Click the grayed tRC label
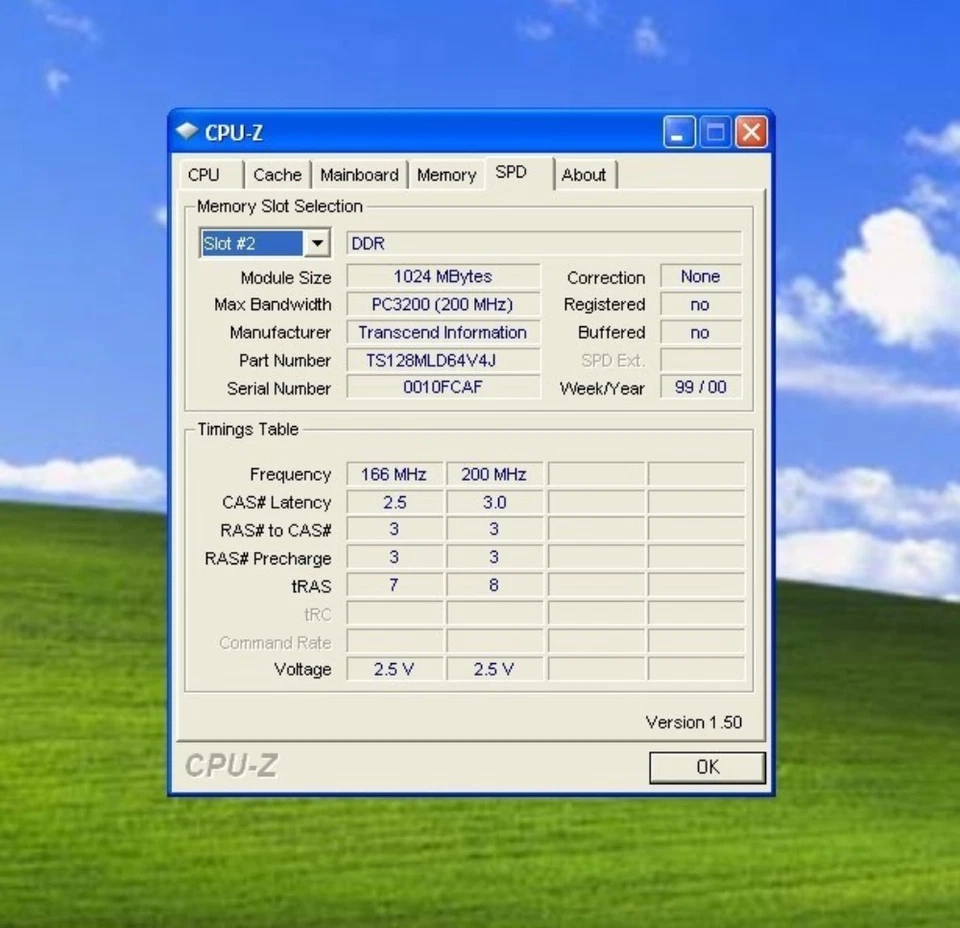The image size is (960, 928). (318, 615)
